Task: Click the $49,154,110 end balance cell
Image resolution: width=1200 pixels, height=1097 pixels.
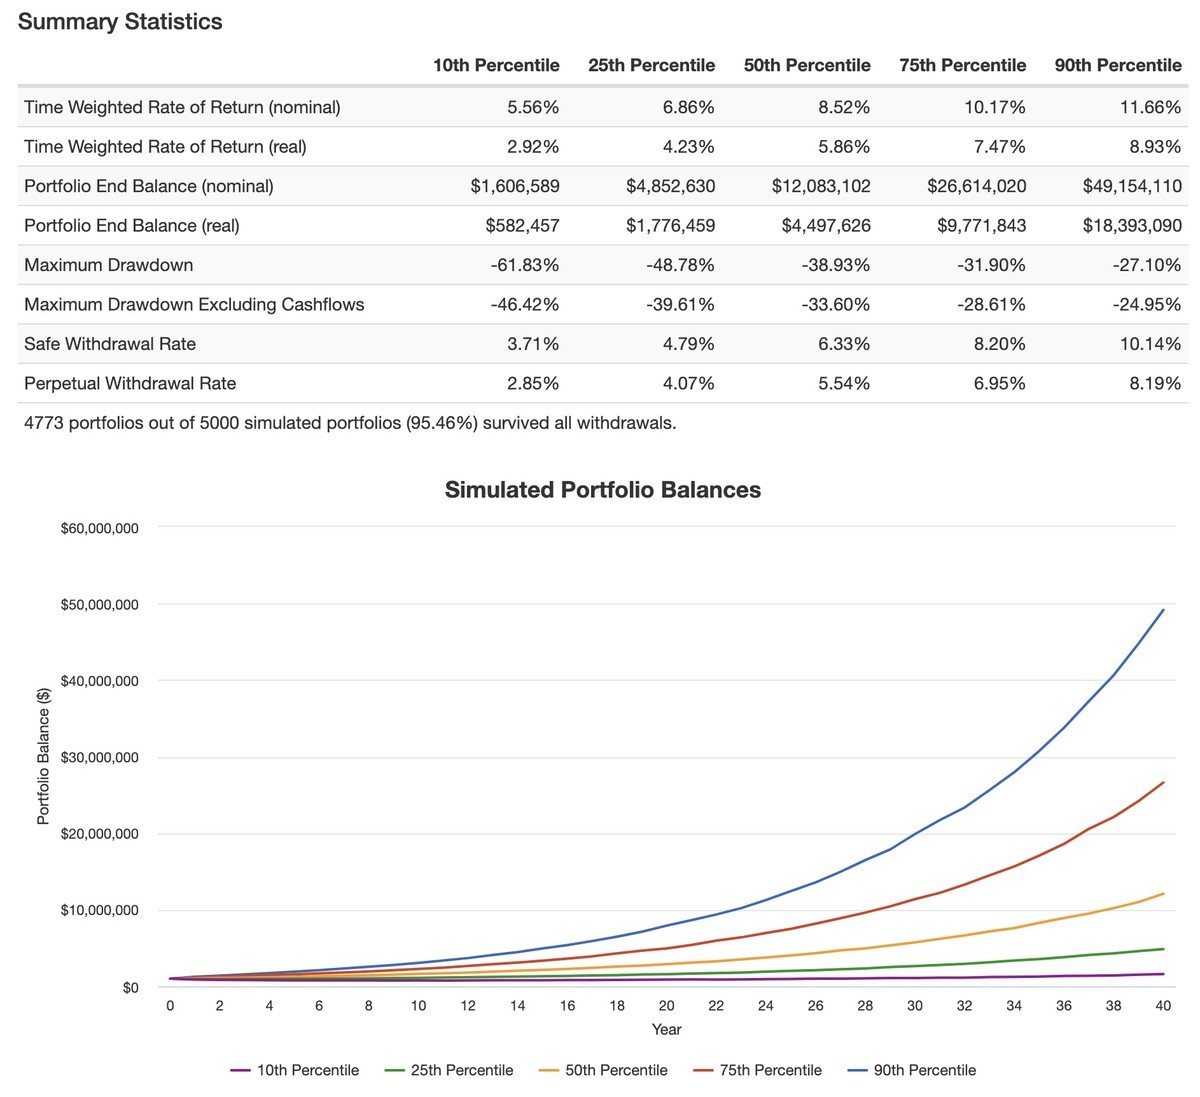Action: coord(1132,186)
